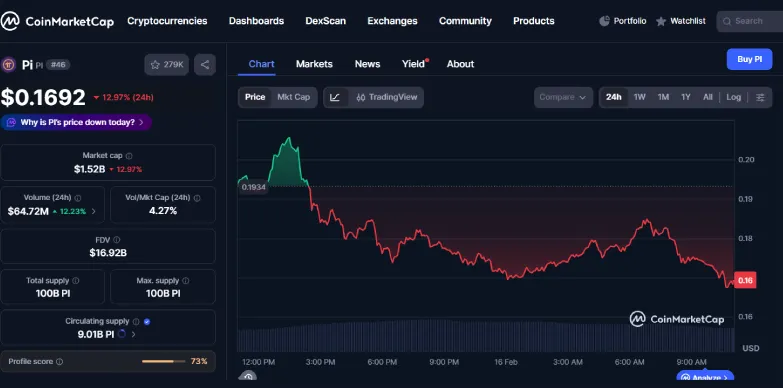Image resolution: width=783 pixels, height=388 pixels.
Task: Click Vol/Mkt Cap info icon
Action: tap(197, 198)
